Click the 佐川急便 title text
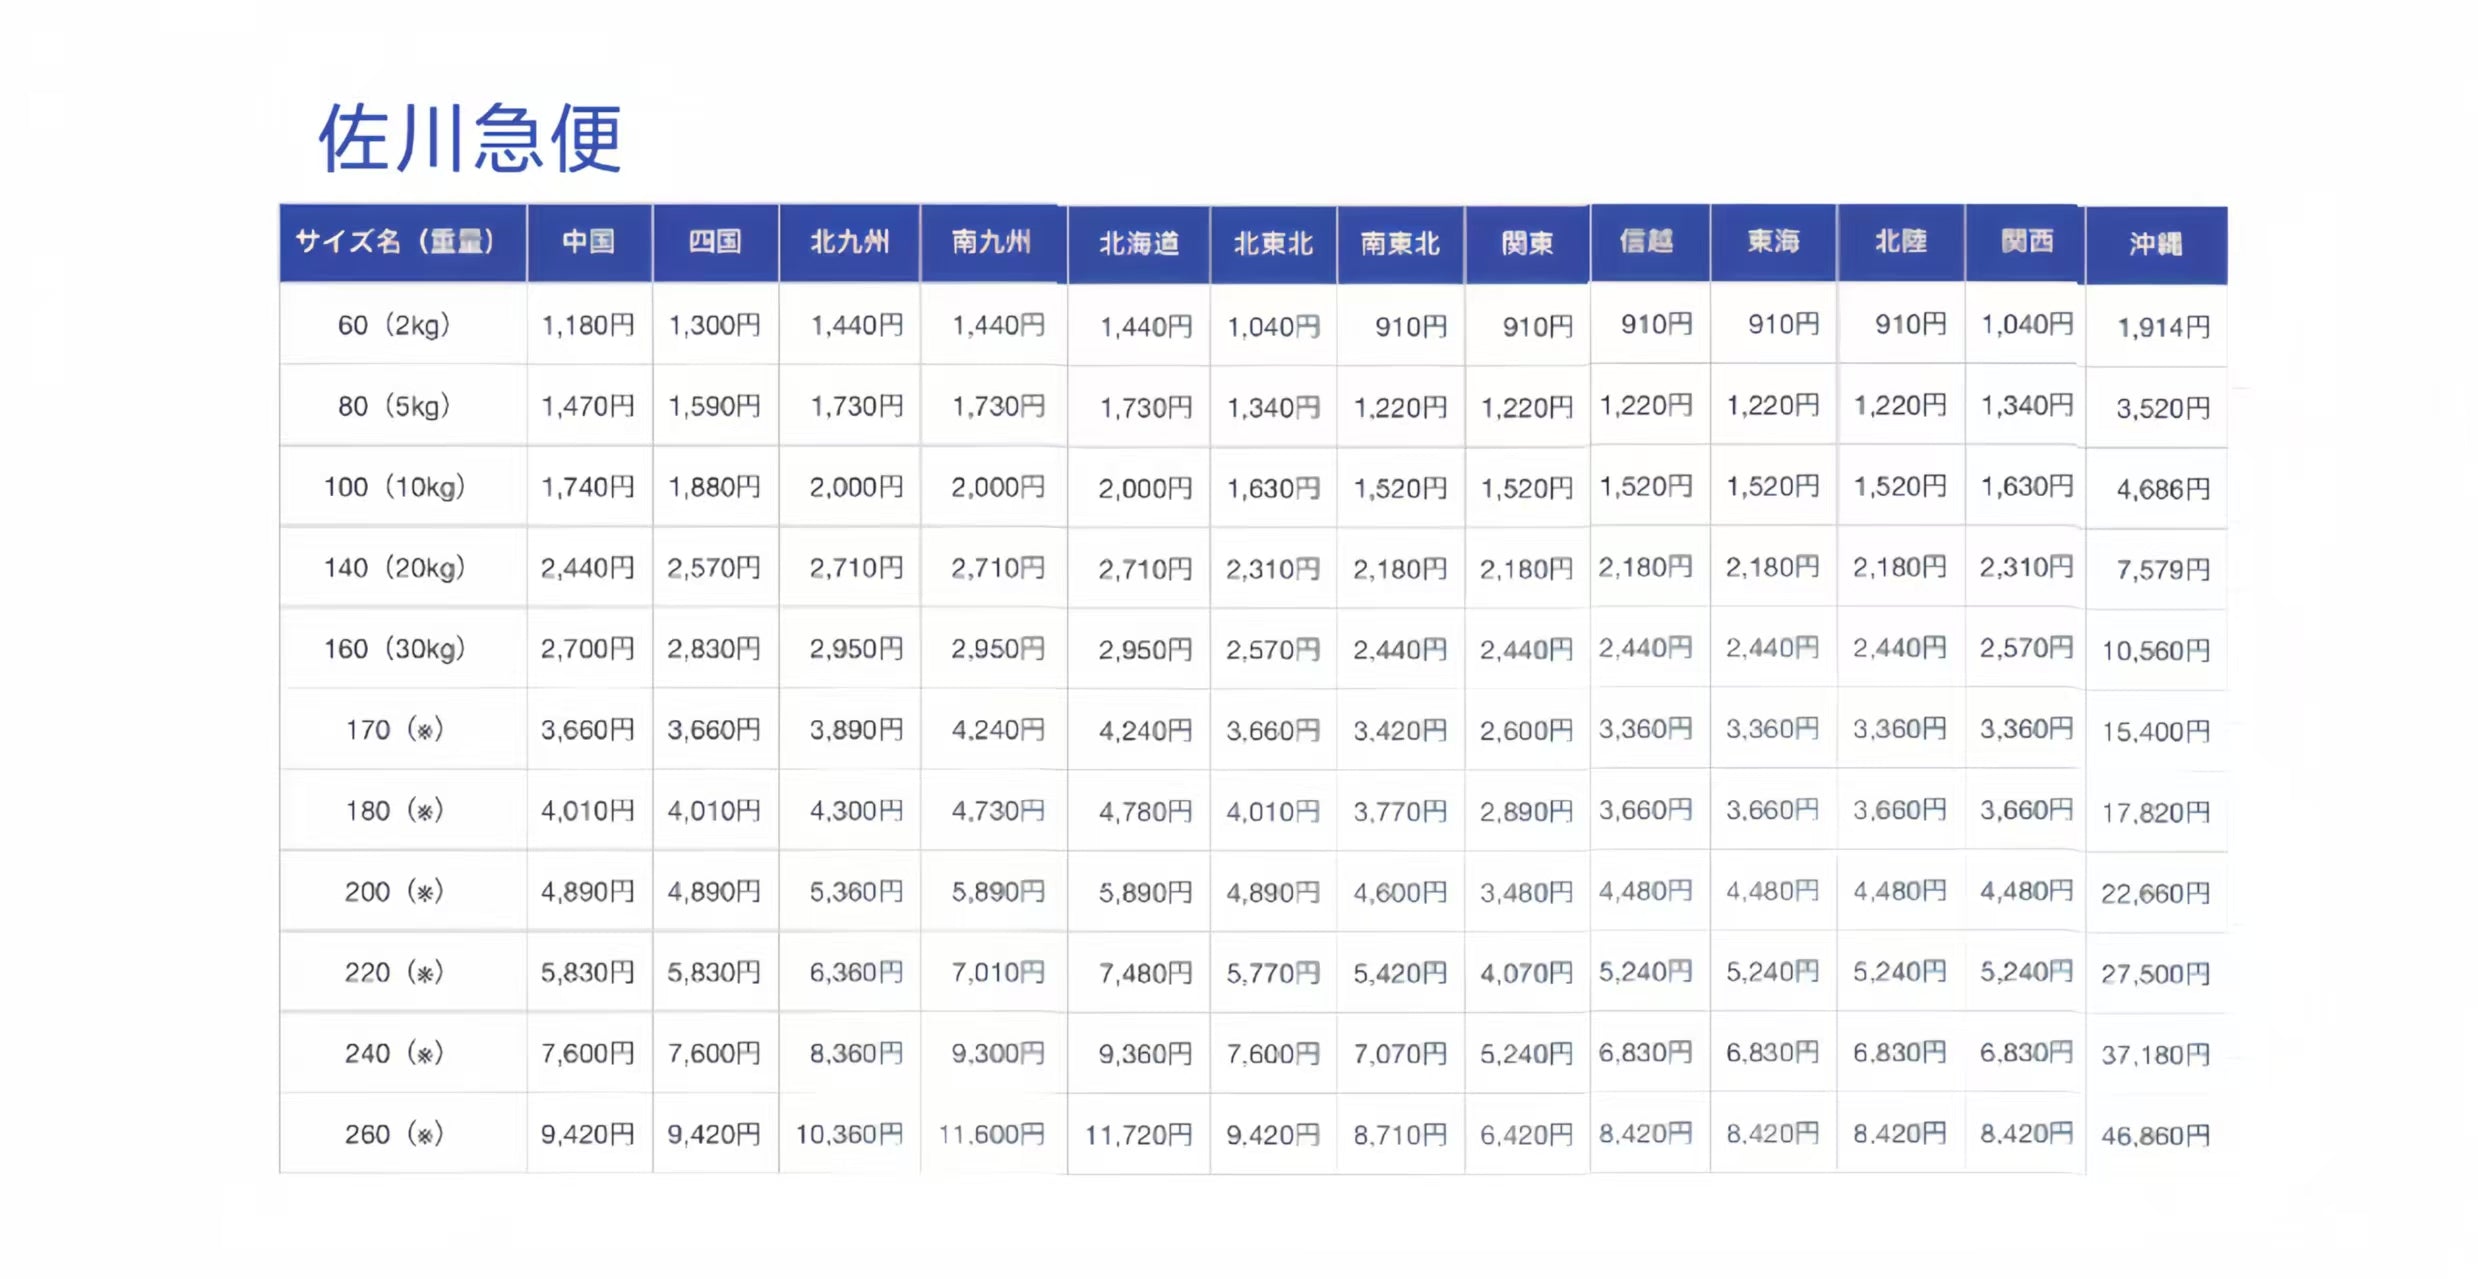The image size is (2478, 1279). click(x=470, y=138)
